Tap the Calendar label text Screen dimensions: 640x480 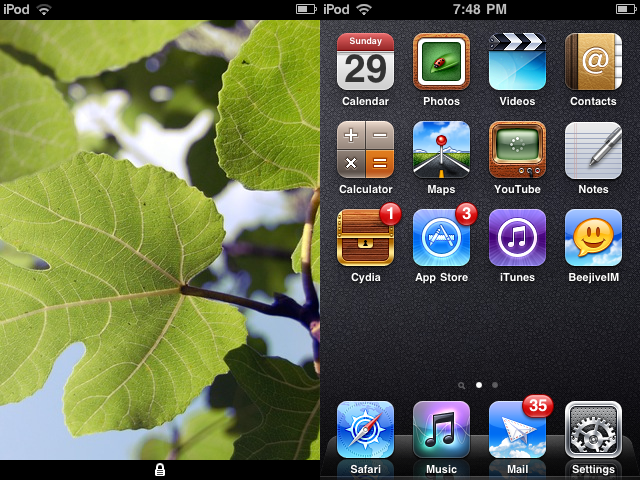click(365, 101)
